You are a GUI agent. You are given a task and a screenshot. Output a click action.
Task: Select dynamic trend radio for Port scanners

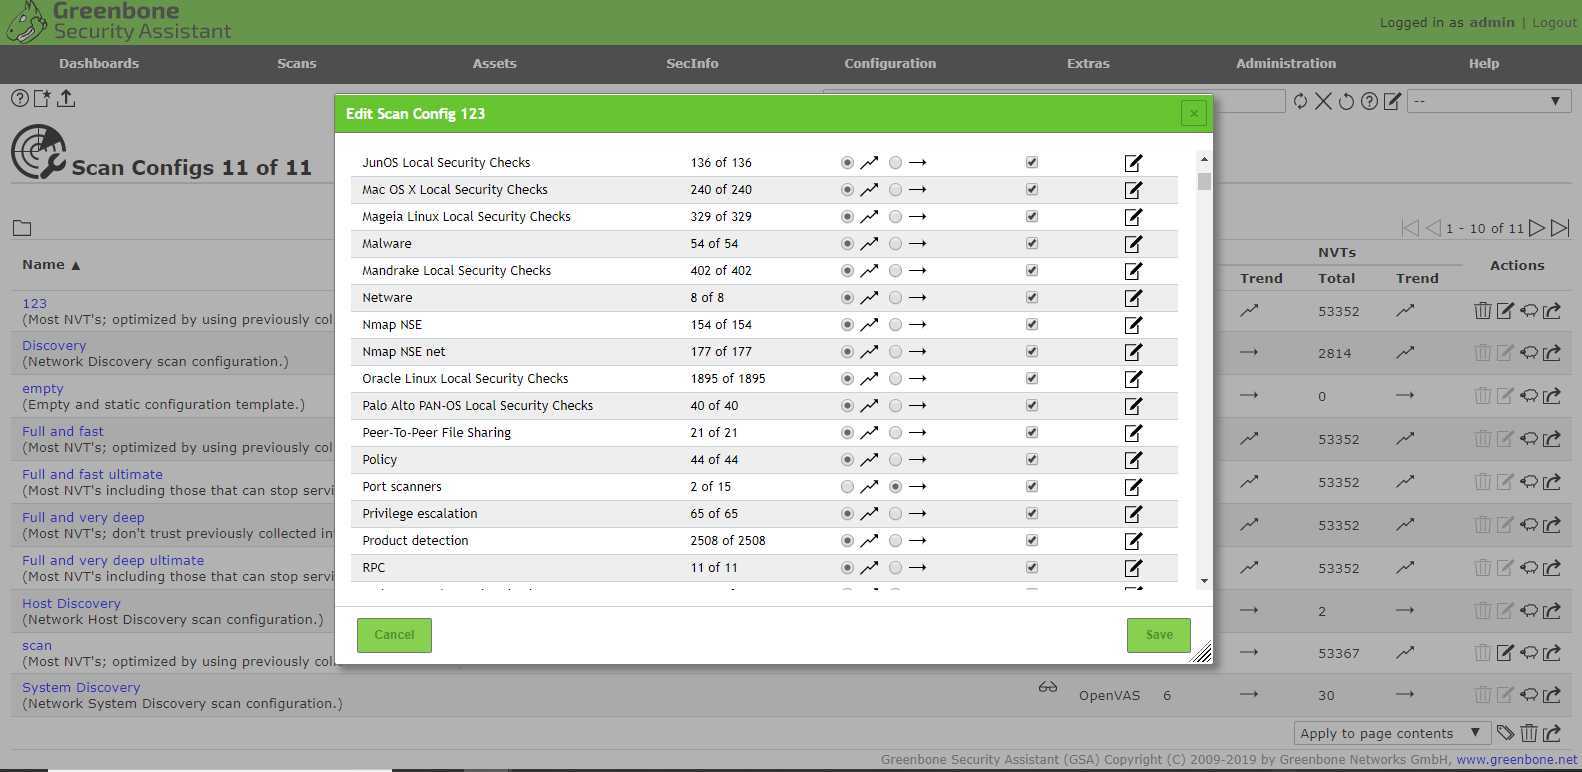(847, 487)
